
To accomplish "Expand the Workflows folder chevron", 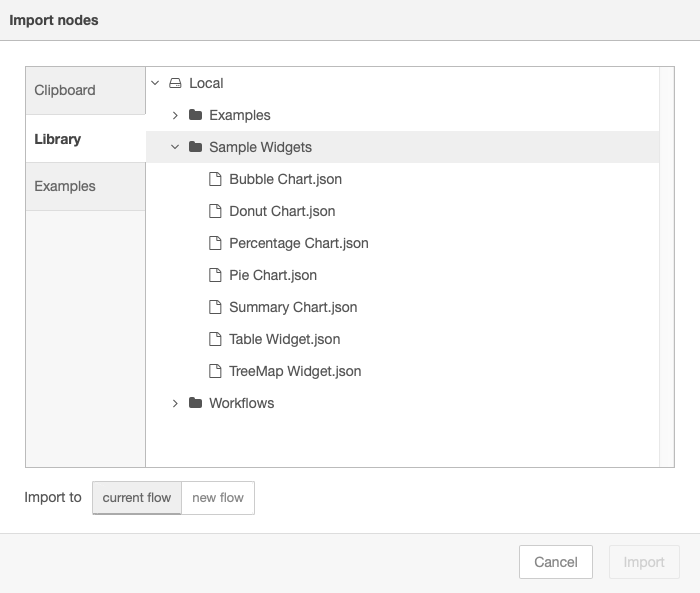I will coord(175,403).
